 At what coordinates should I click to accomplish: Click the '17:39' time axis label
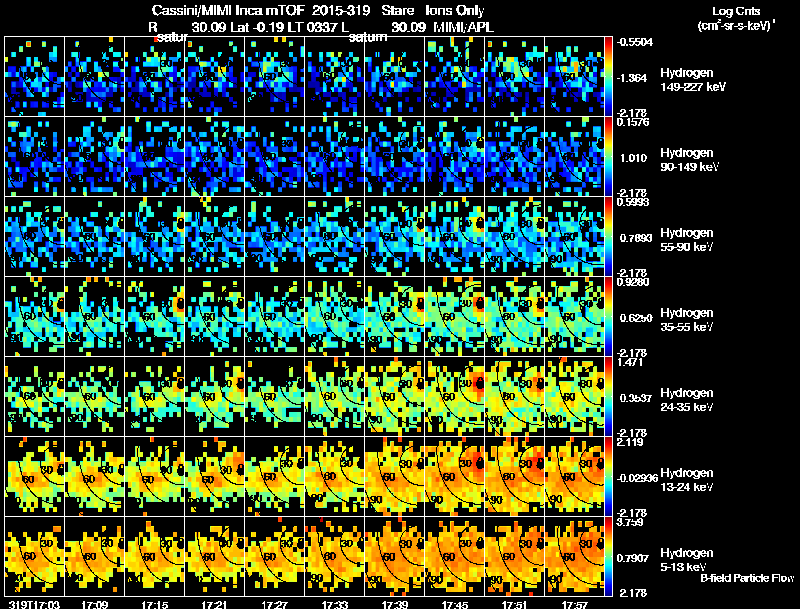[x=395, y=604]
